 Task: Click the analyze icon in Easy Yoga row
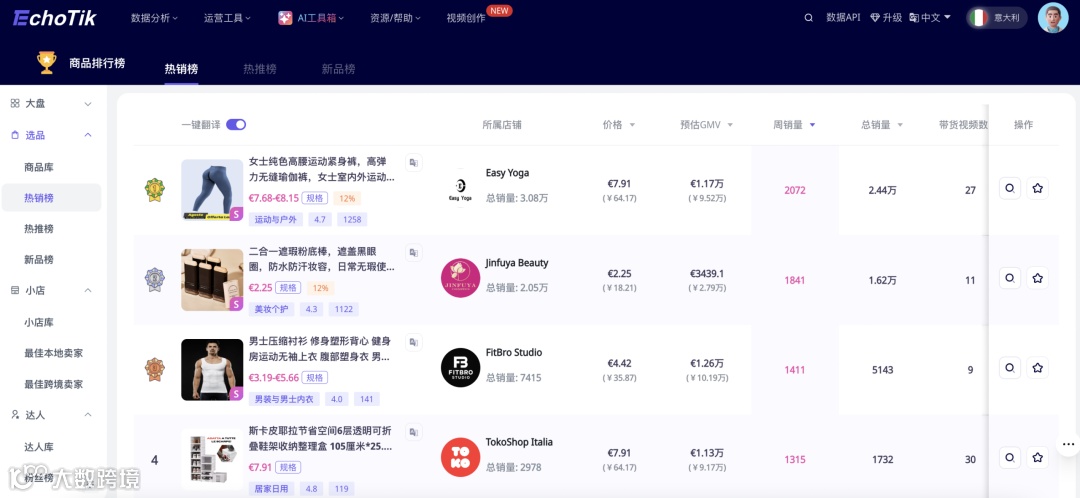pyautogui.click(x=1010, y=188)
